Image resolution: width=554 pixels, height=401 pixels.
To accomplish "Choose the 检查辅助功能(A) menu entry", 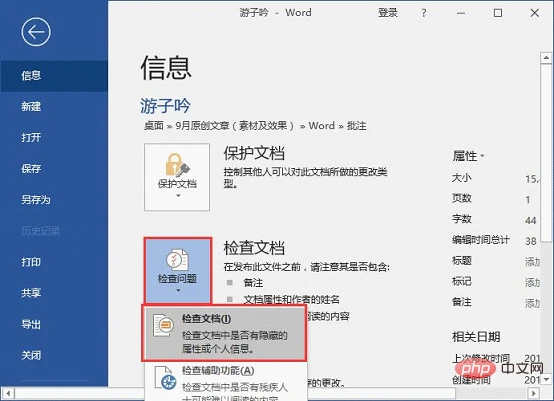I will click(226, 383).
